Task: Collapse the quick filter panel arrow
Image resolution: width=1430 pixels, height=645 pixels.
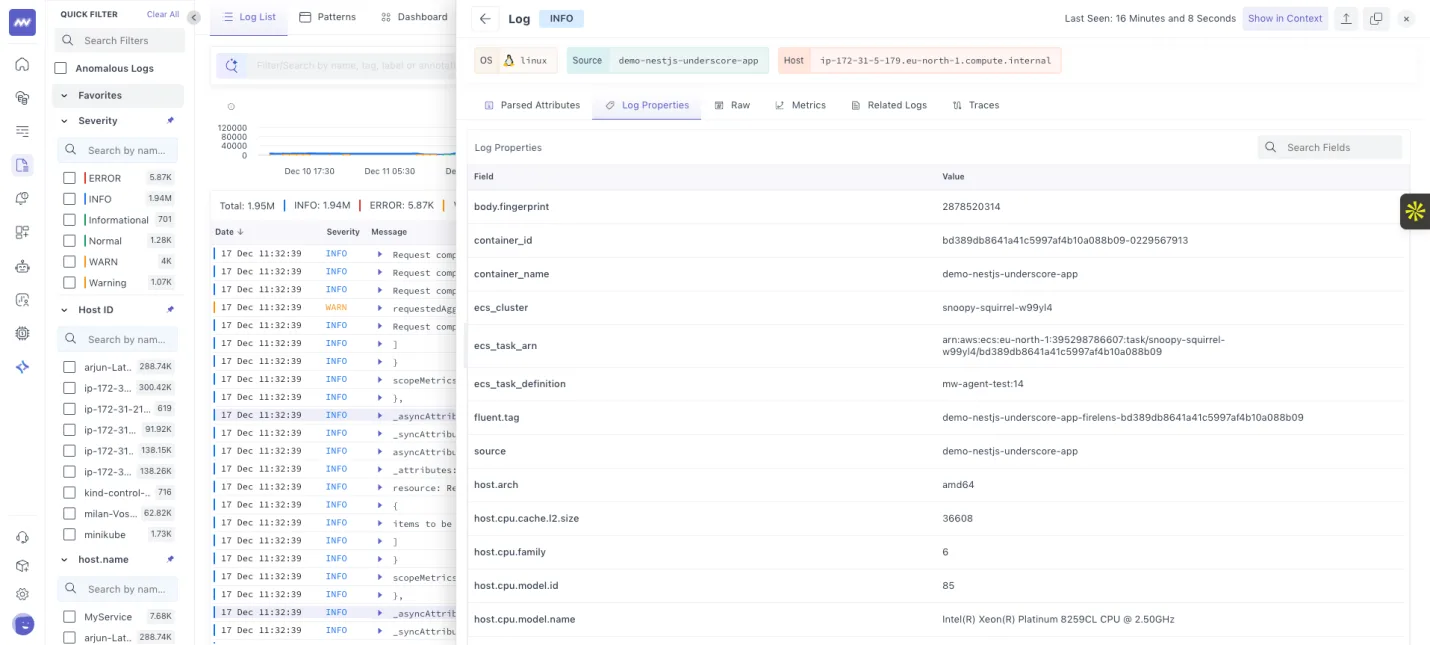Action: pyautogui.click(x=194, y=17)
